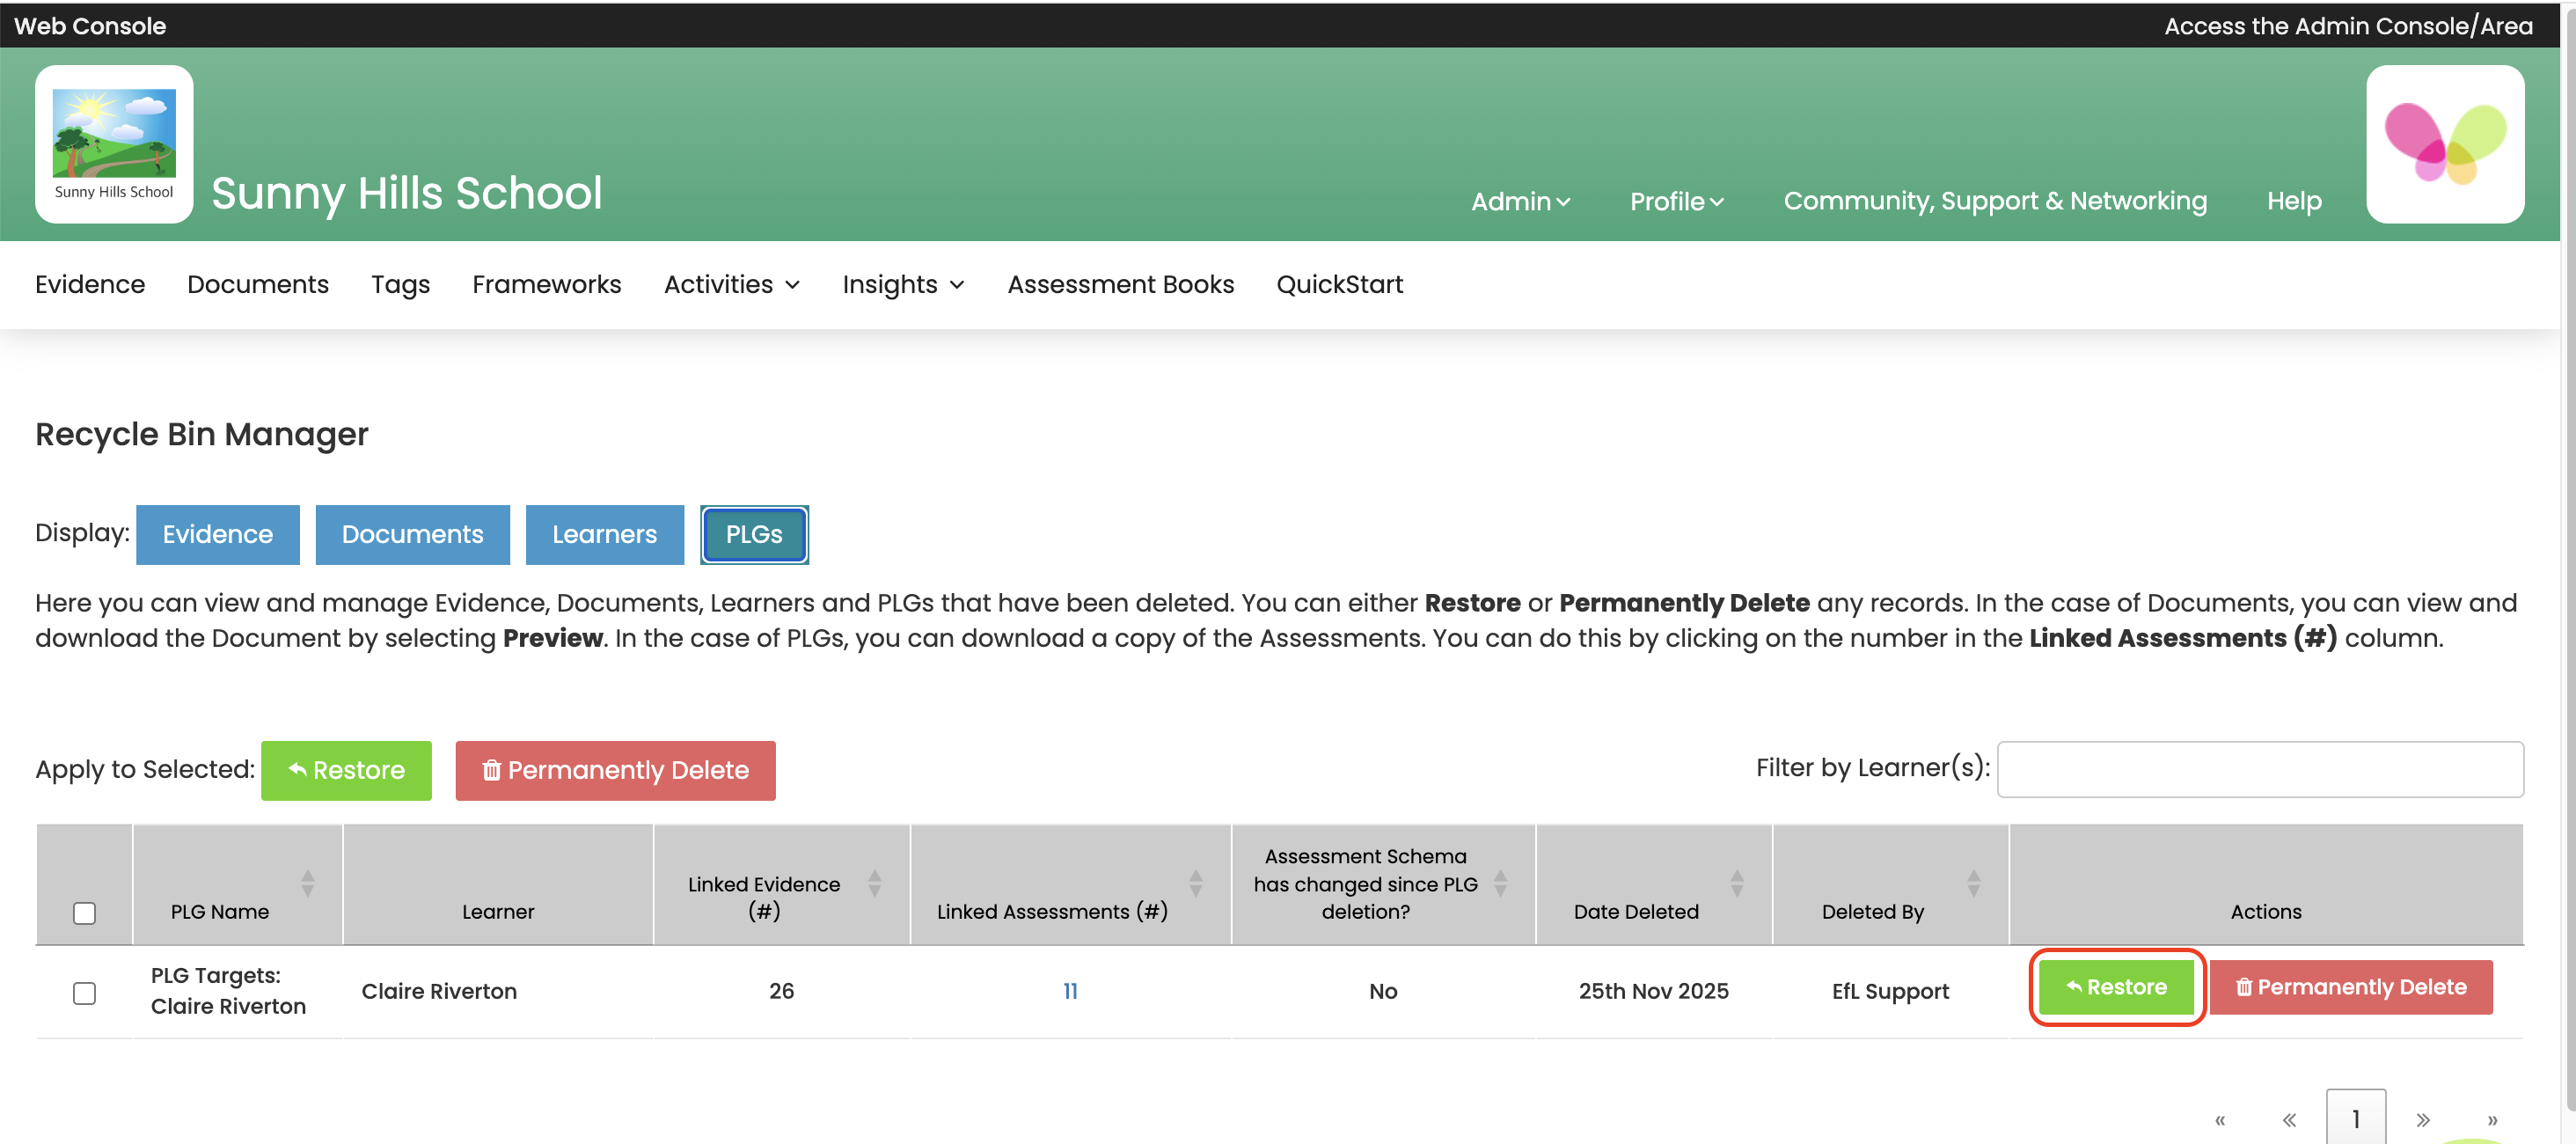Expand the Admin dropdown menu
Screen dimensions: 2576x1144
click(x=1519, y=201)
